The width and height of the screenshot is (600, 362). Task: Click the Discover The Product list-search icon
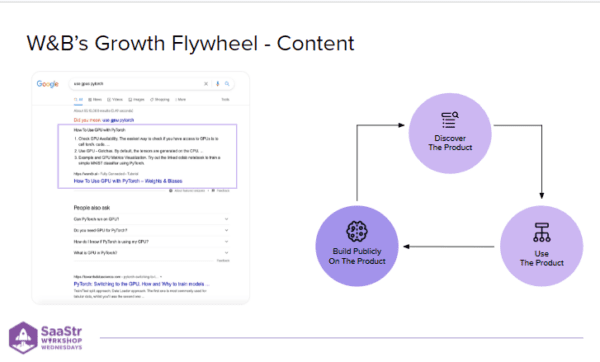click(450, 119)
